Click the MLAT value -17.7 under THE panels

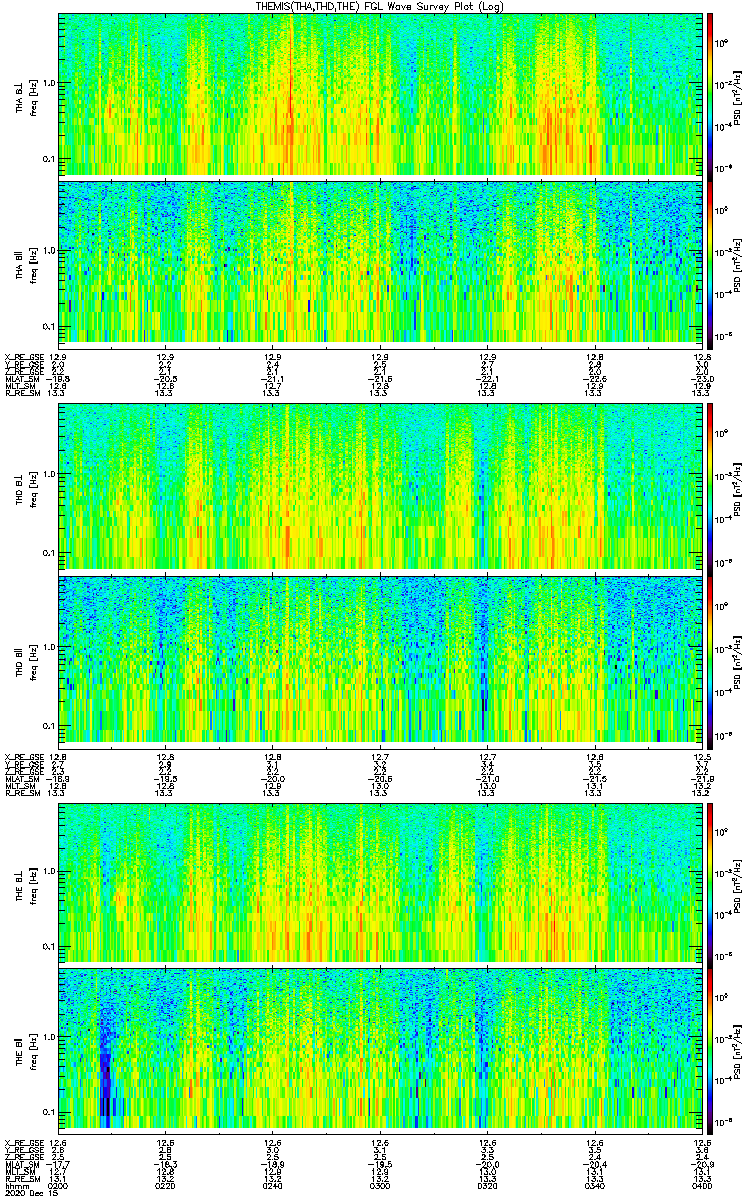(x=58, y=1164)
